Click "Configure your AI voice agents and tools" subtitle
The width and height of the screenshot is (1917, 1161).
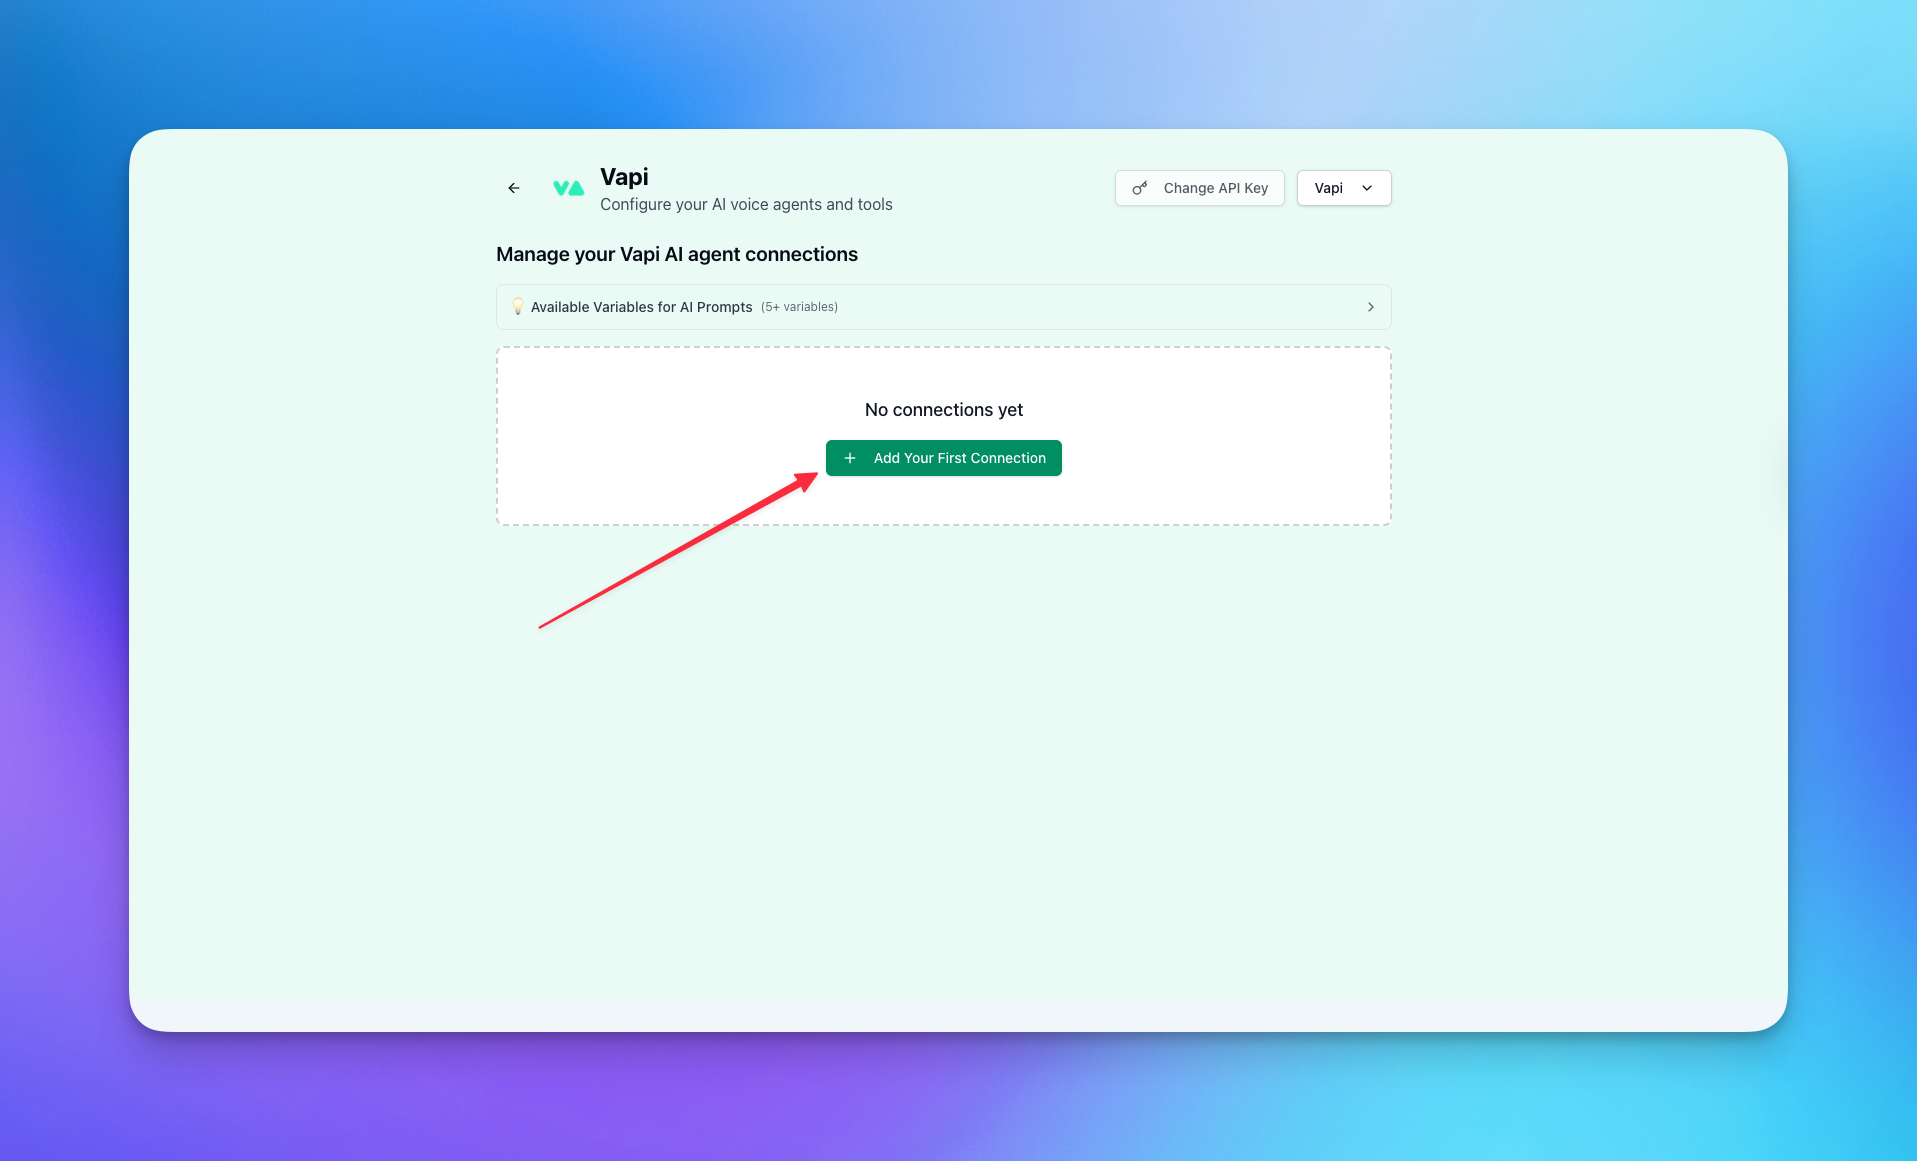(x=746, y=204)
